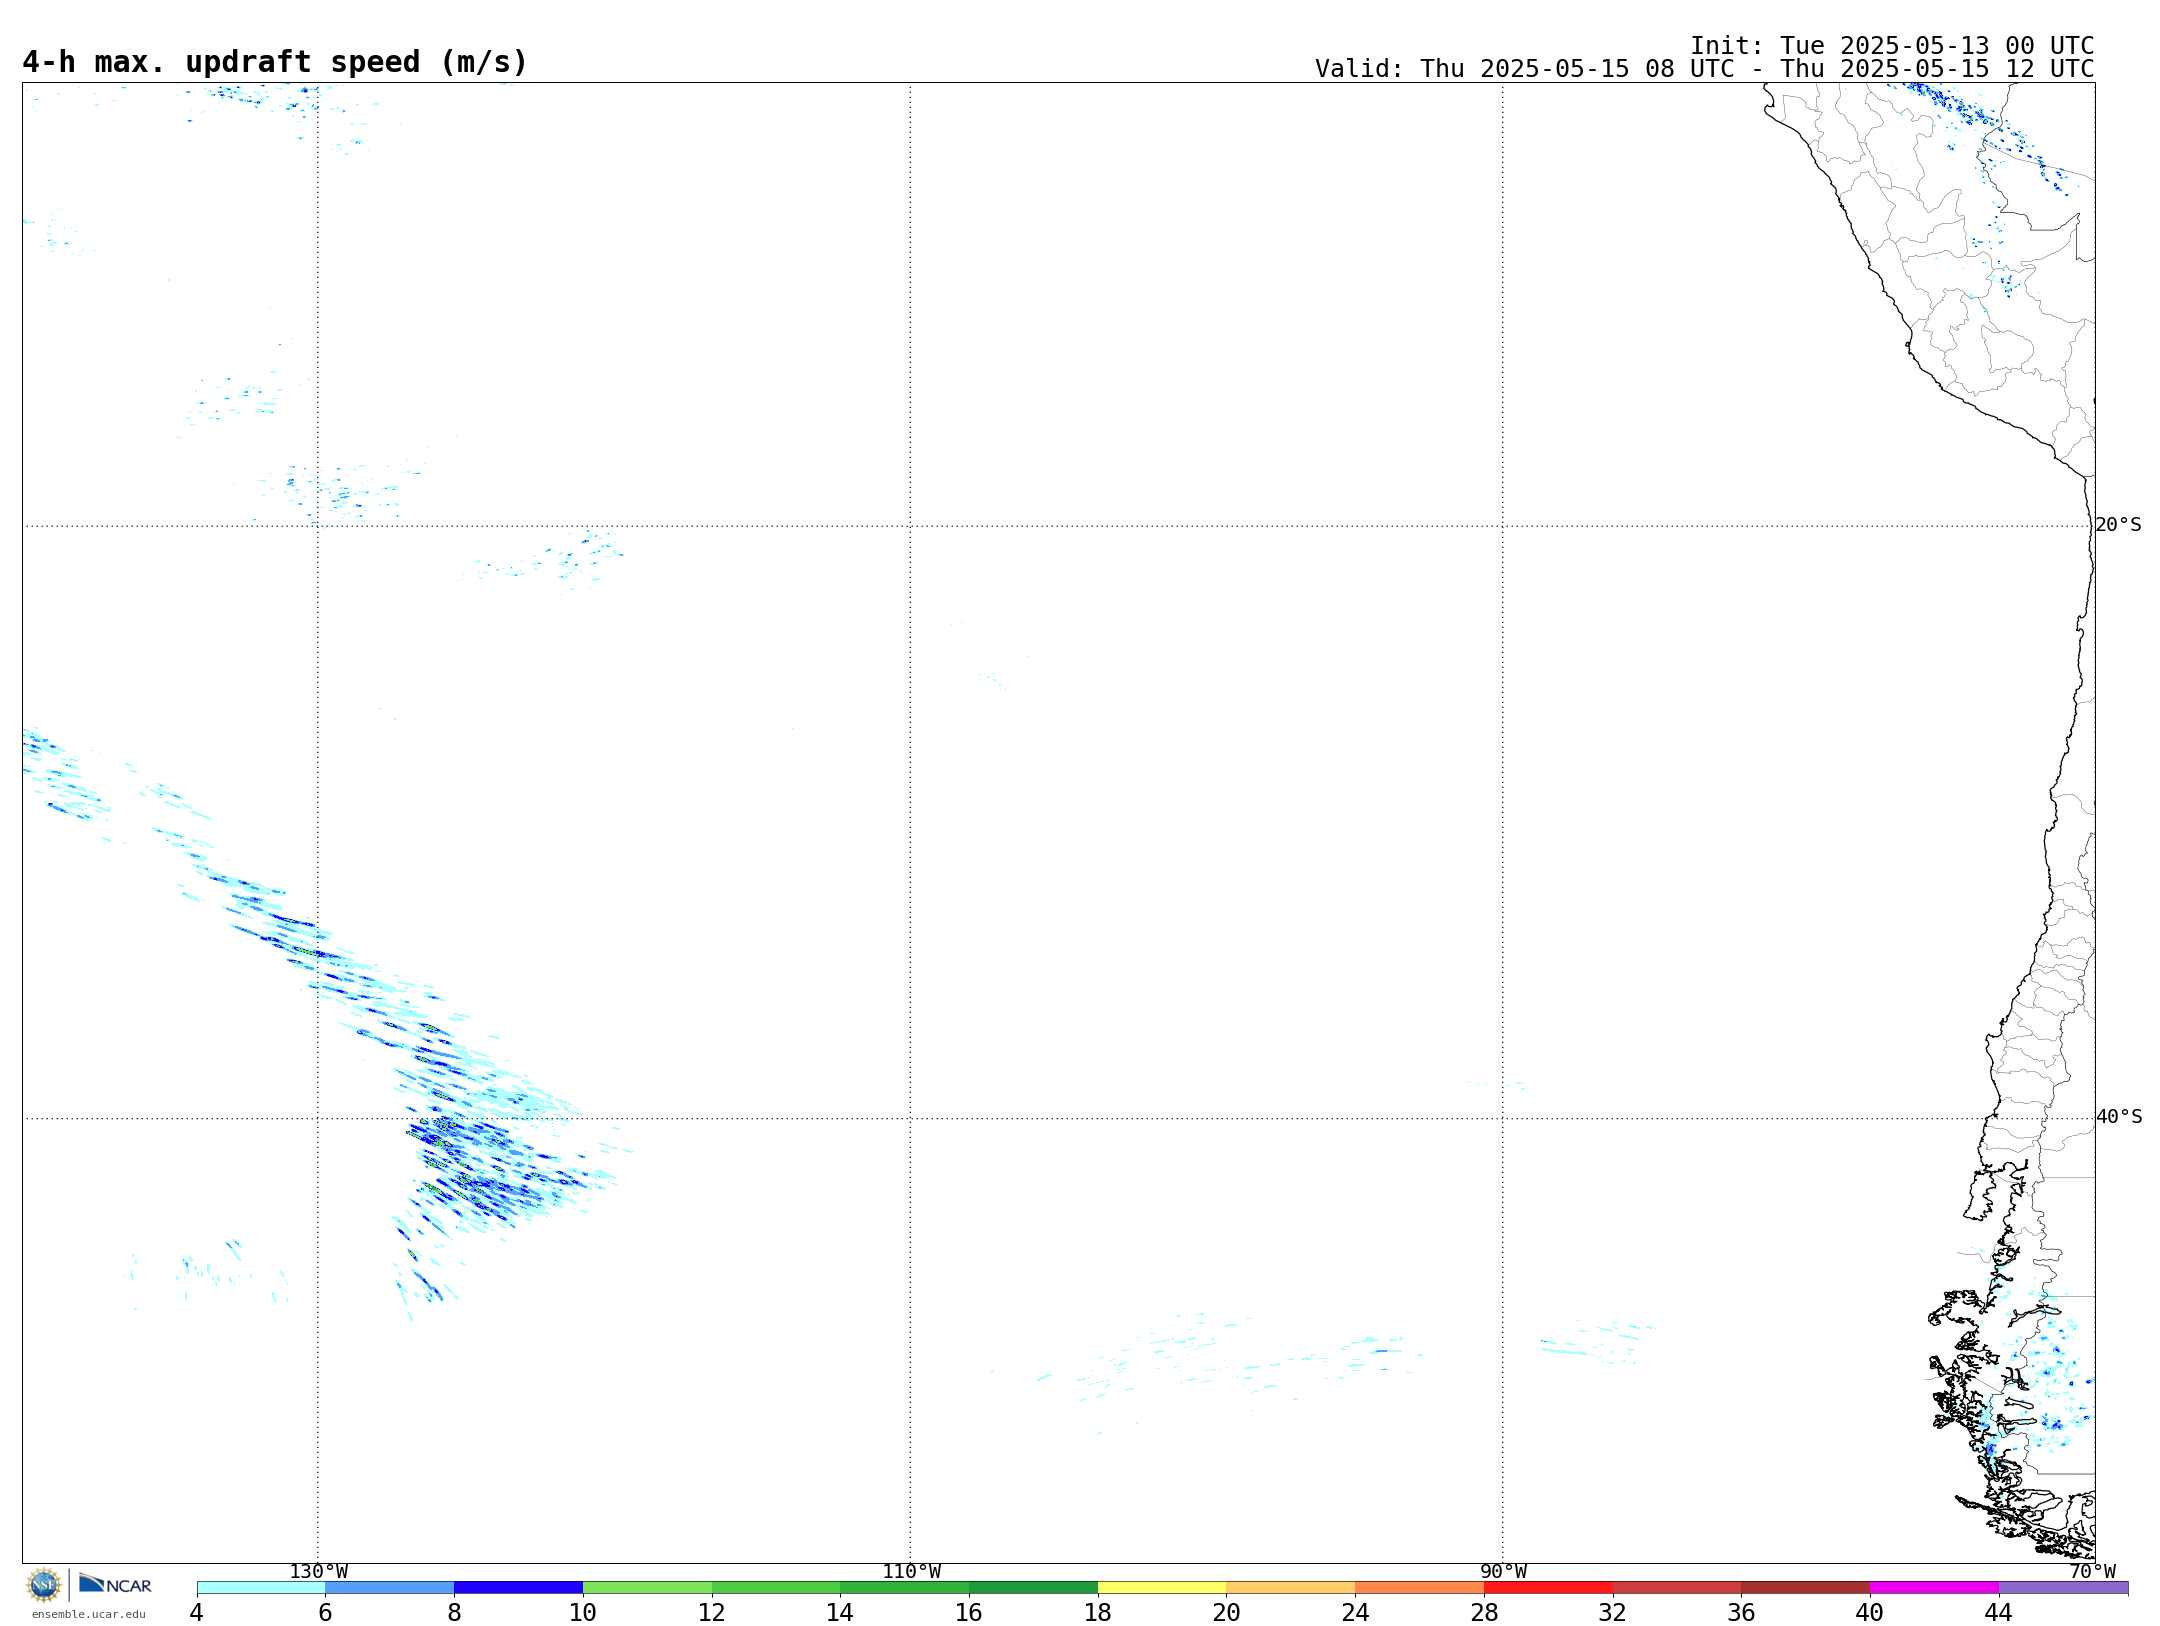Click the purple above-44 color swatch
Viewport: 2160px width, 1626px height.
coord(2063,1588)
